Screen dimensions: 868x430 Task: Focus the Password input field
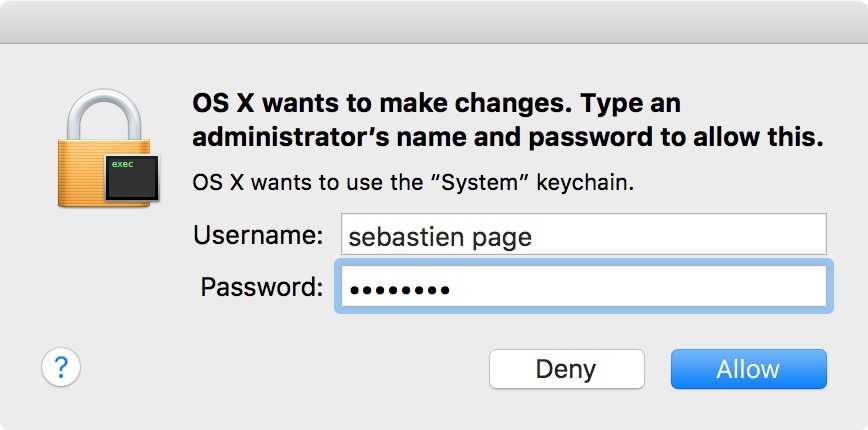[x=583, y=287]
